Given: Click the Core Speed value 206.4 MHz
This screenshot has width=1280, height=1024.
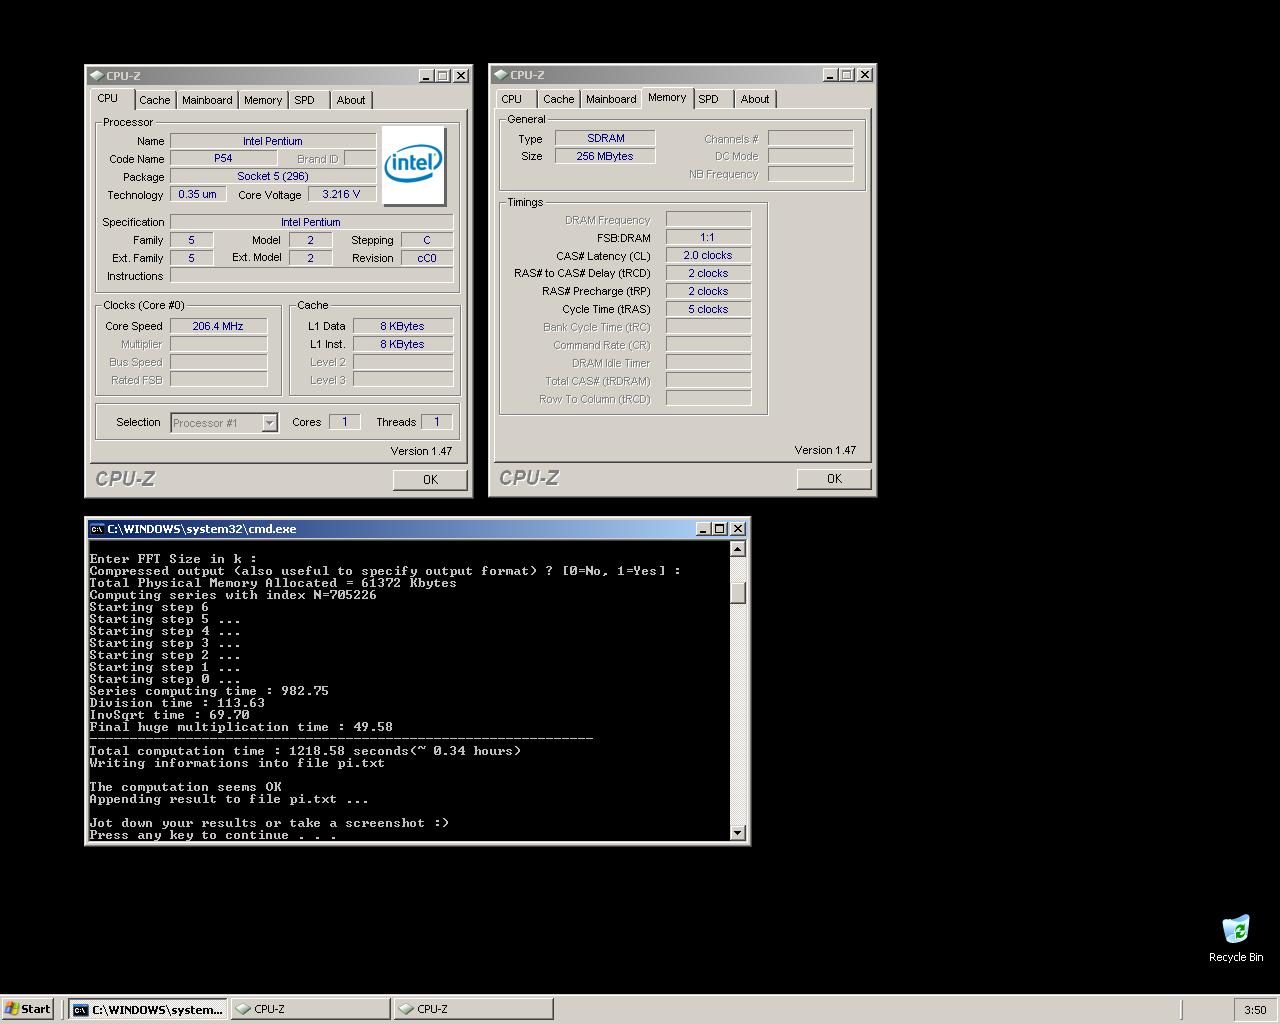Looking at the screenshot, I should point(218,326).
